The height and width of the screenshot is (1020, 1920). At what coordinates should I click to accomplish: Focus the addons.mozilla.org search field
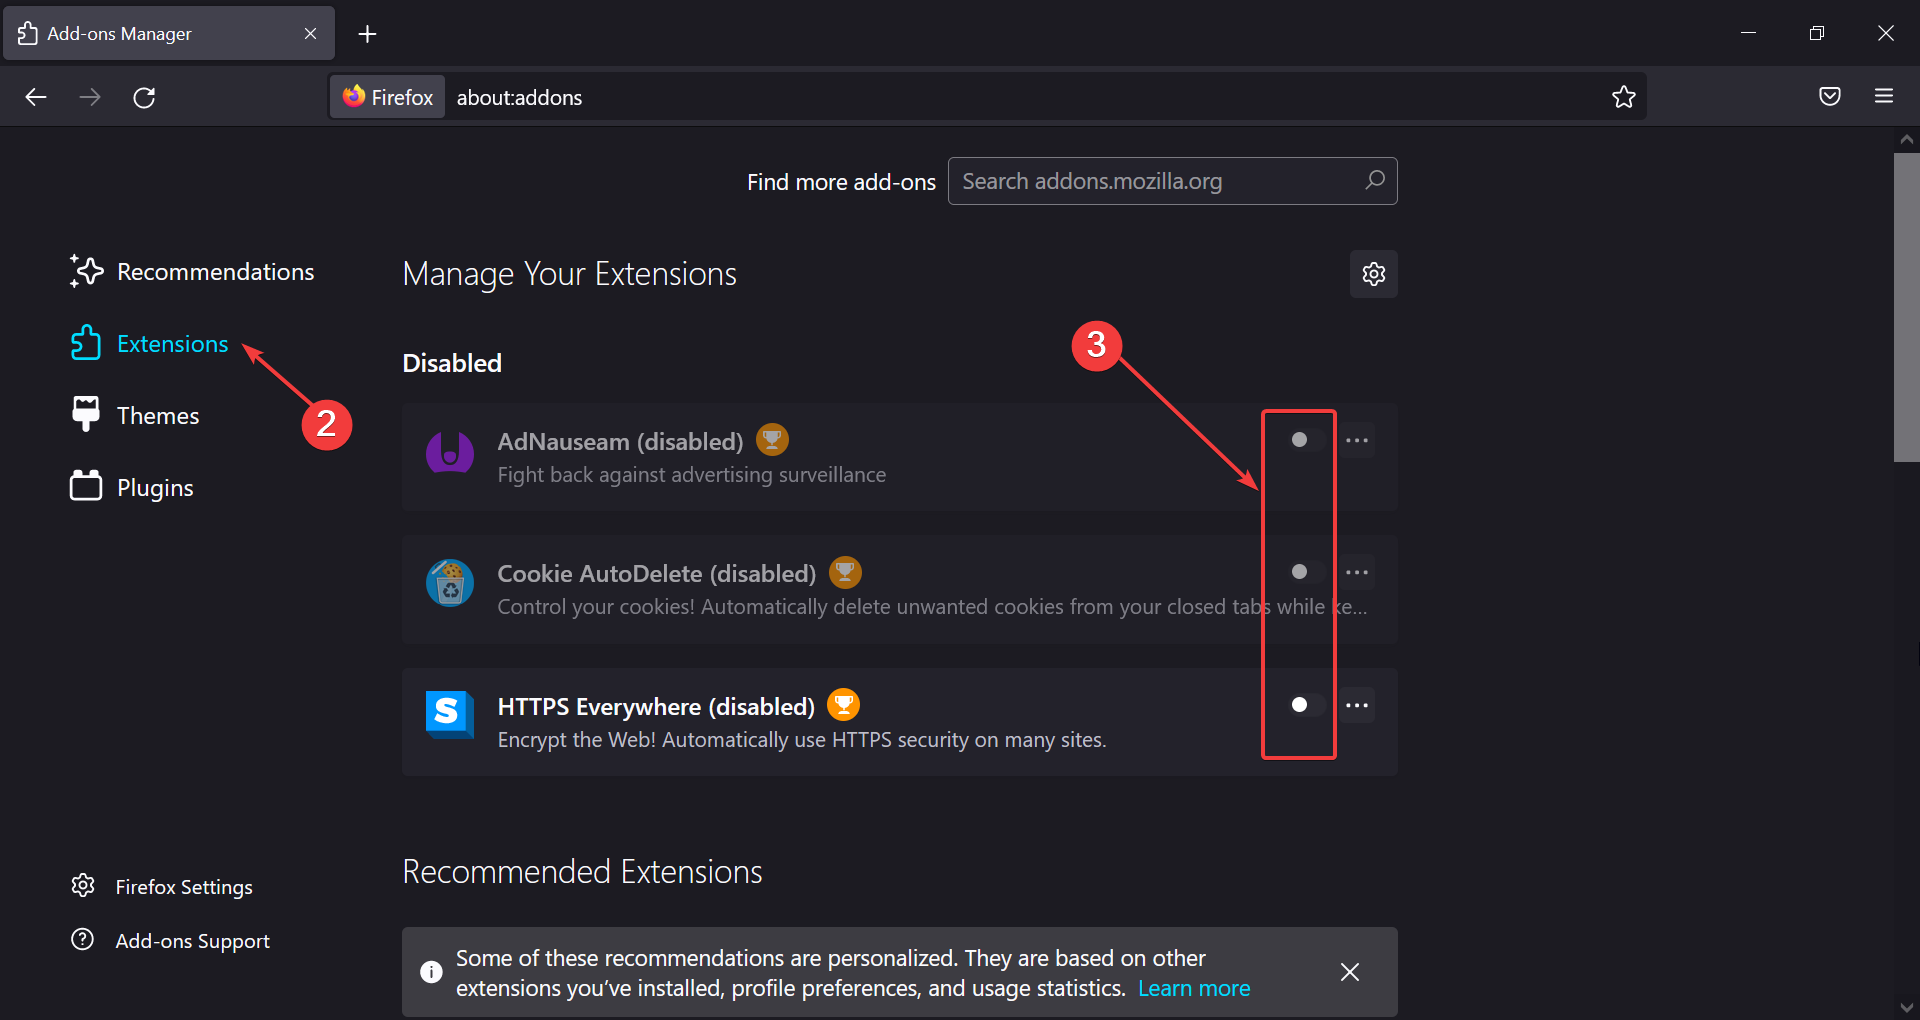[x=1172, y=181]
